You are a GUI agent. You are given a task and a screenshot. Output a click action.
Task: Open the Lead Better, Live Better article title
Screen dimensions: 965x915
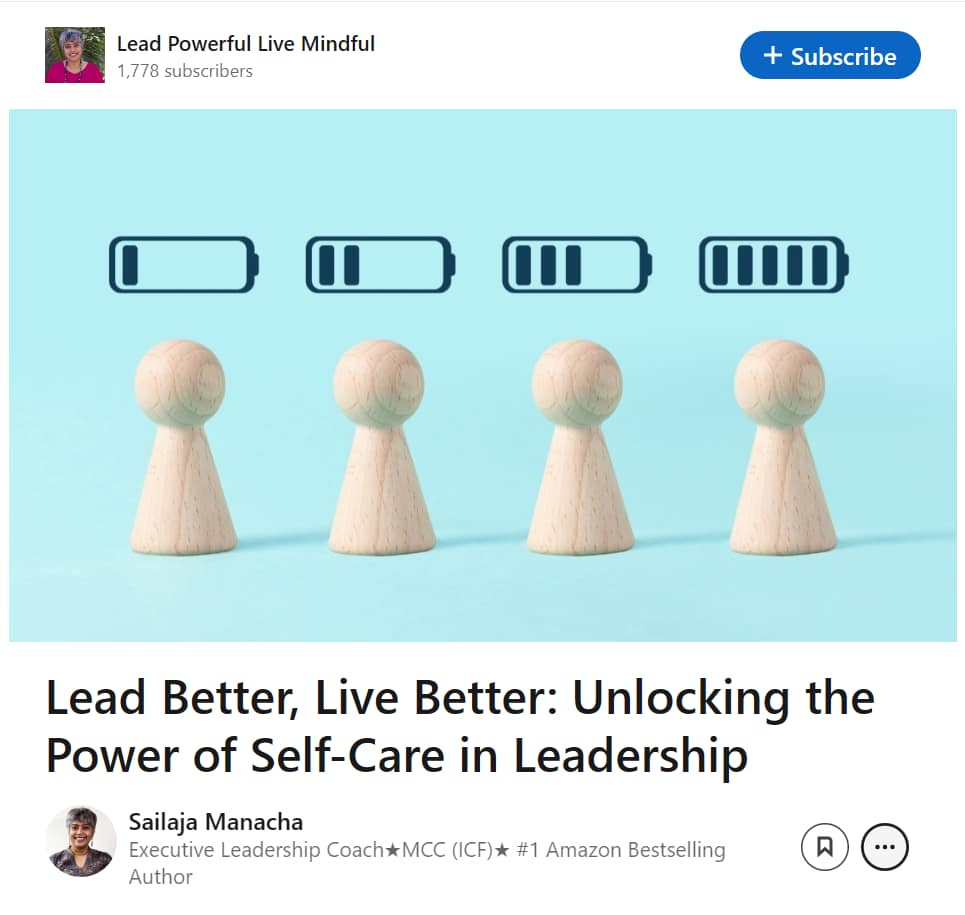[x=460, y=727]
